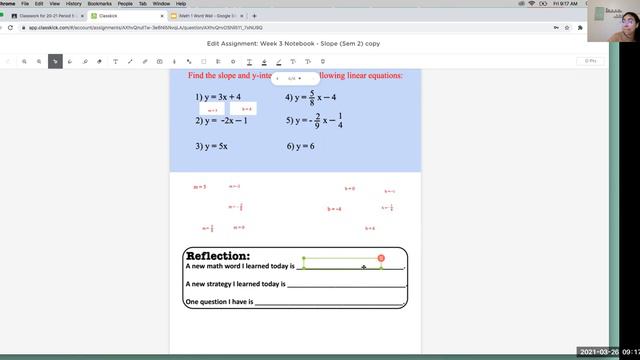Open the History menu
The image size is (640, 360).
pyautogui.click(x=73, y=4)
